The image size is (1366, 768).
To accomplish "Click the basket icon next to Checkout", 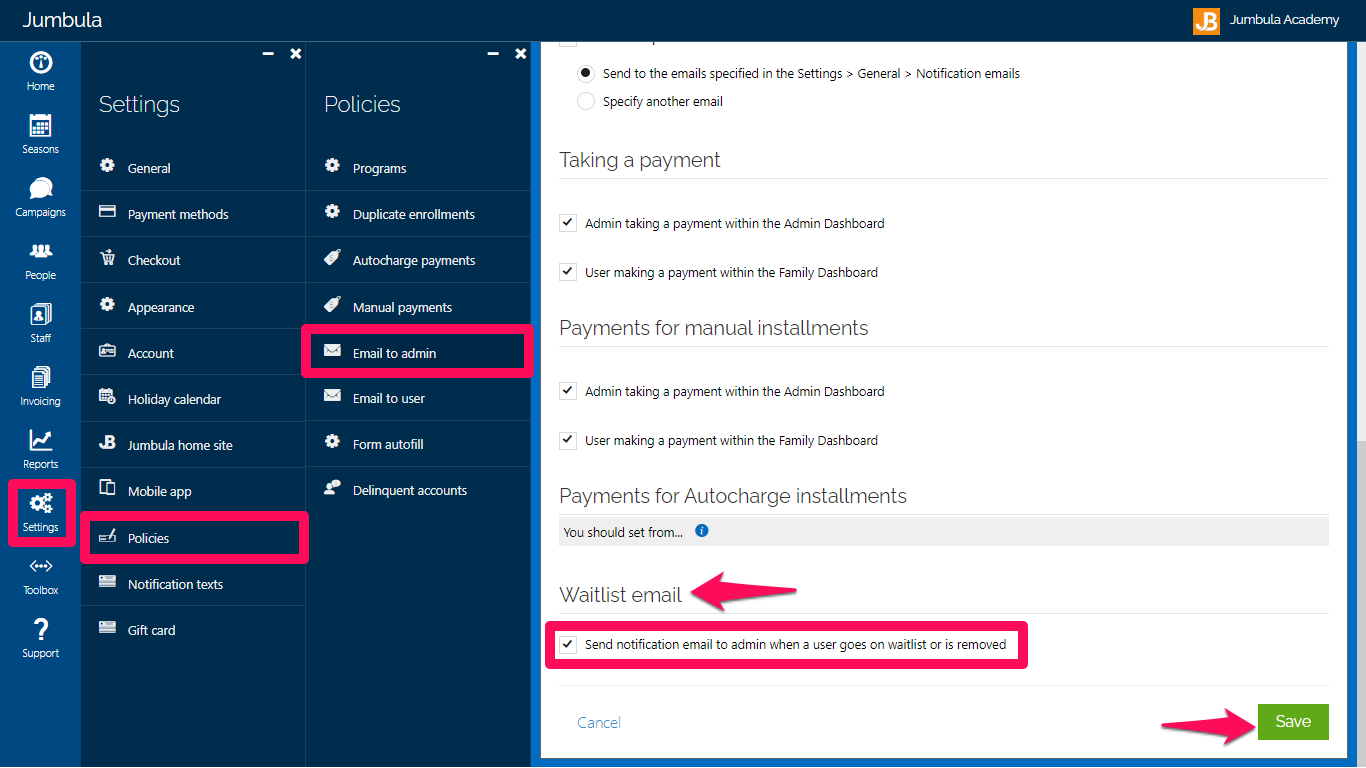I will [107, 259].
